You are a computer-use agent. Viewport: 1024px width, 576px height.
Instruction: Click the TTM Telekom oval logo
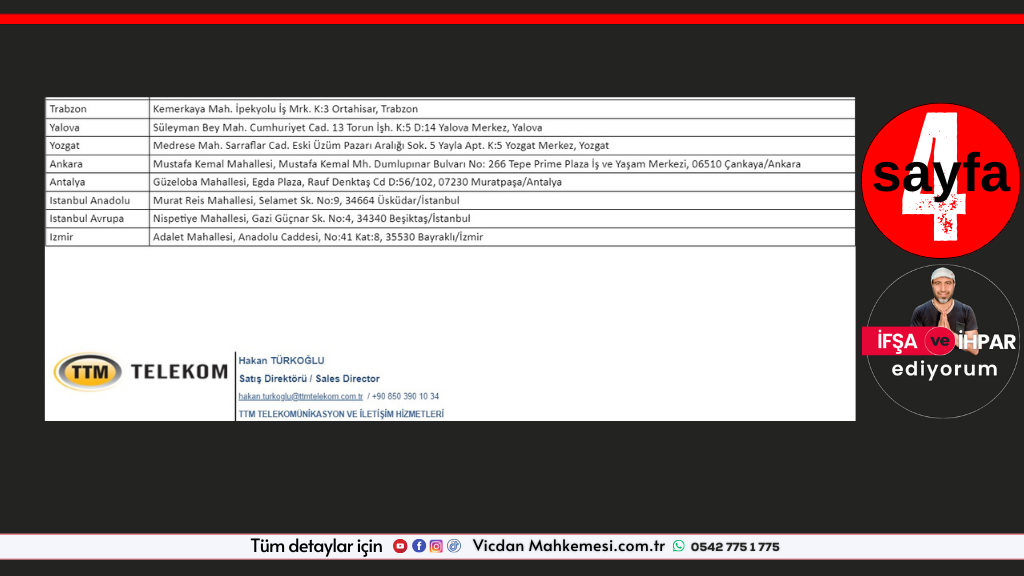[x=88, y=372]
